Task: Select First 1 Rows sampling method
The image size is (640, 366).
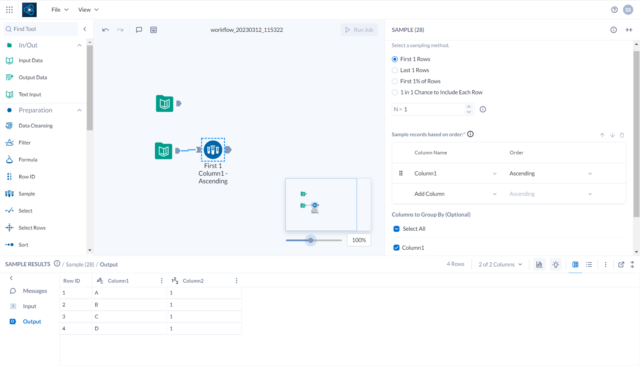Action: click(395, 59)
